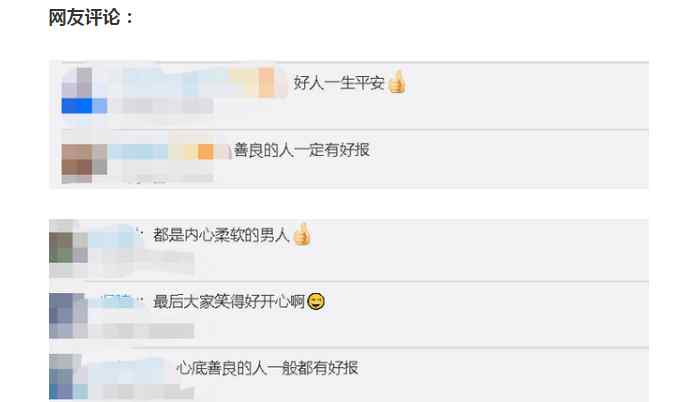
Task: Click blurred username before 心底善良的人一般都有好报
Action: [127, 368]
